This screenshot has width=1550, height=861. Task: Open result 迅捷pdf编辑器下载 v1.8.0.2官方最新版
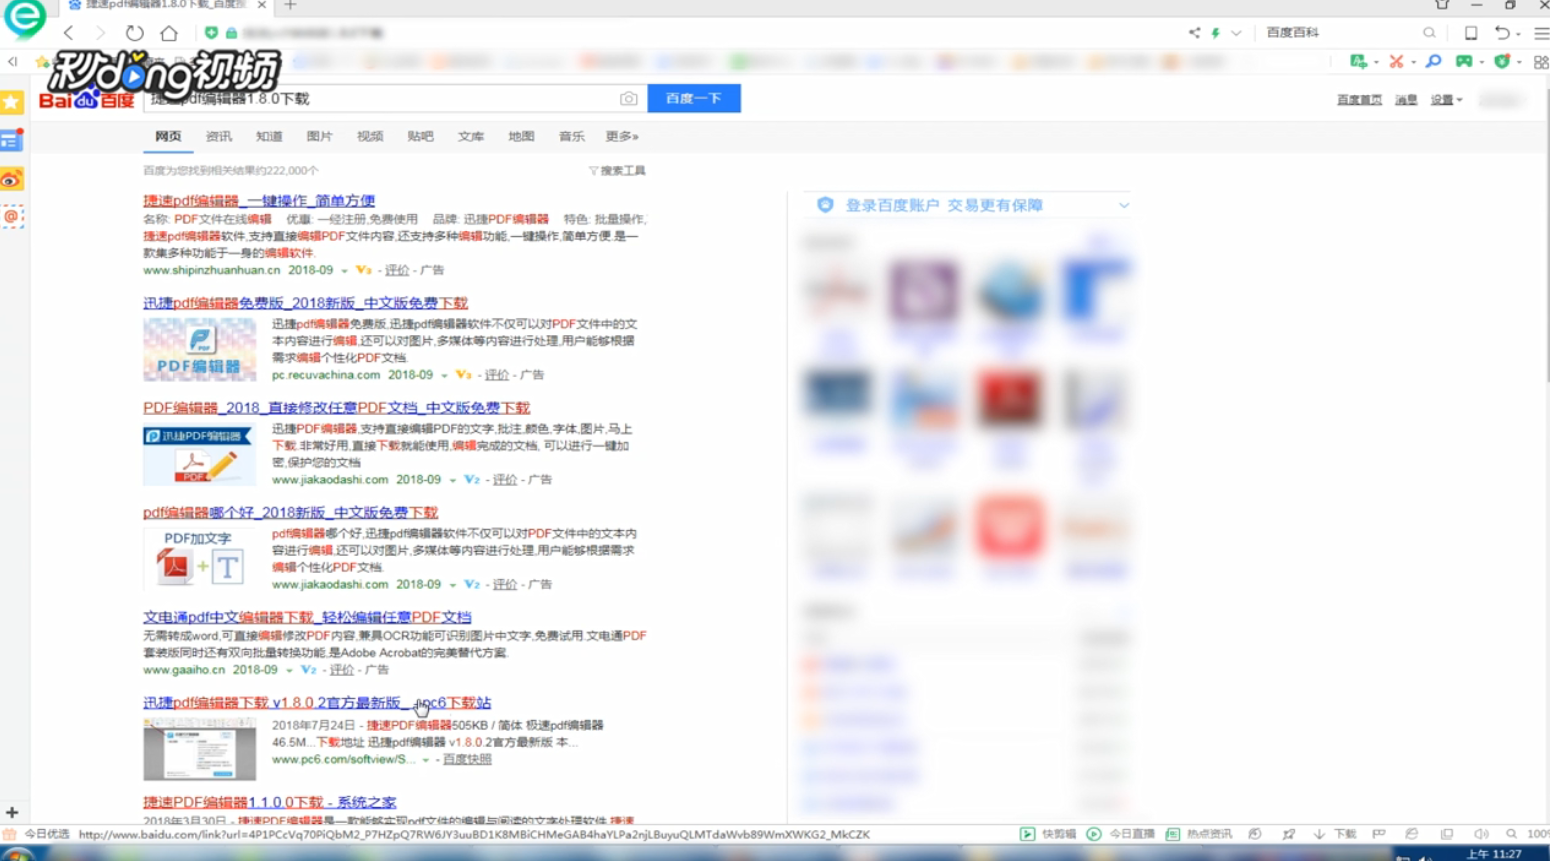[x=317, y=703]
